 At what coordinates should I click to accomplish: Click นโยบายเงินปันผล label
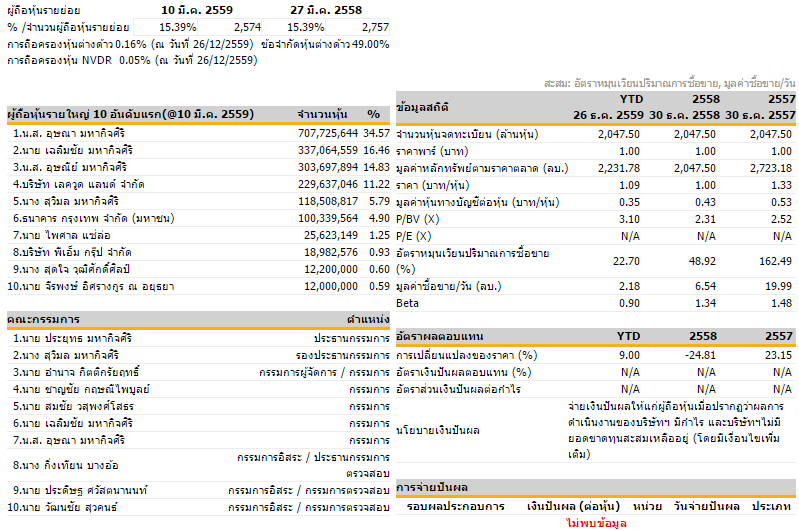(x=438, y=431)
